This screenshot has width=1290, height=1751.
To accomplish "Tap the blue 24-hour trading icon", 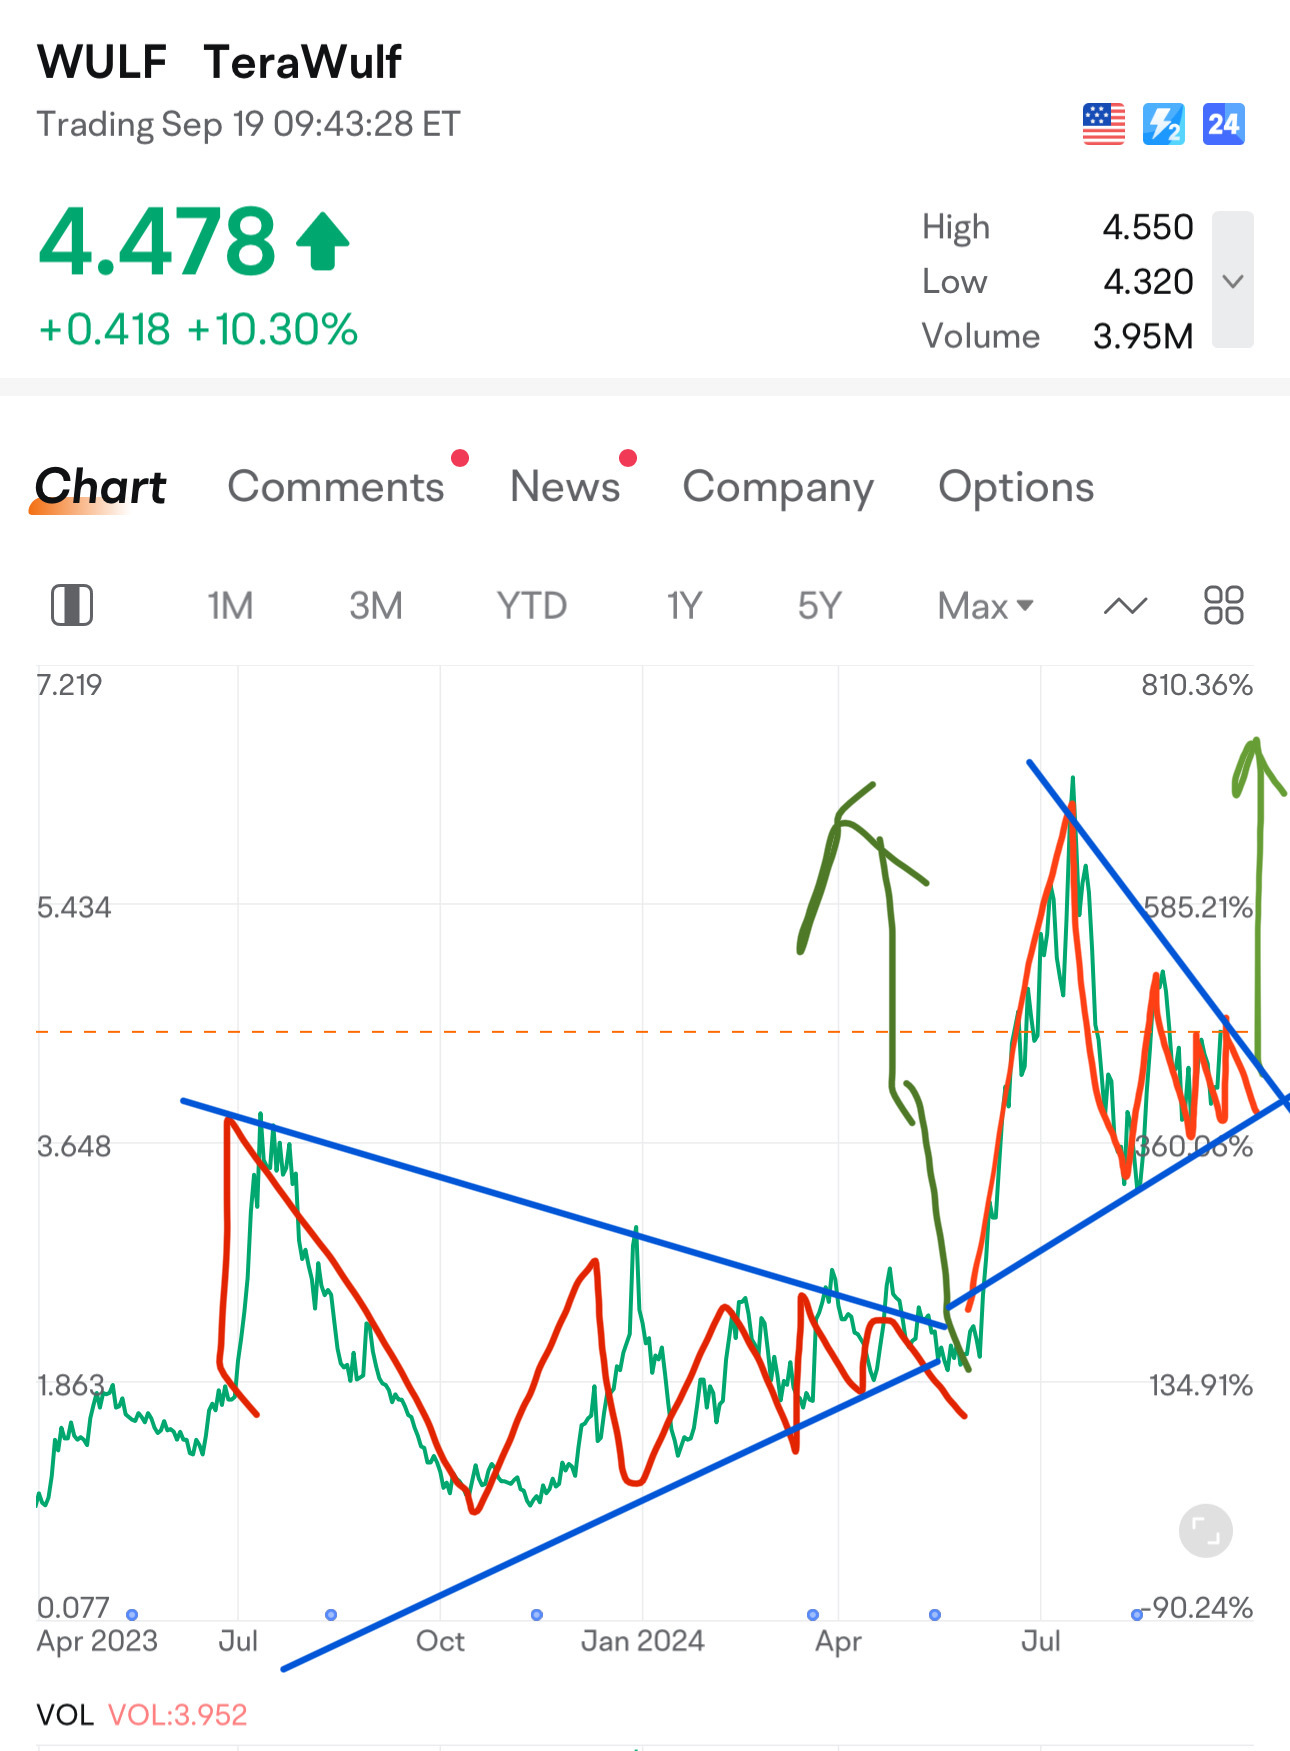I will click(1223, 124).
